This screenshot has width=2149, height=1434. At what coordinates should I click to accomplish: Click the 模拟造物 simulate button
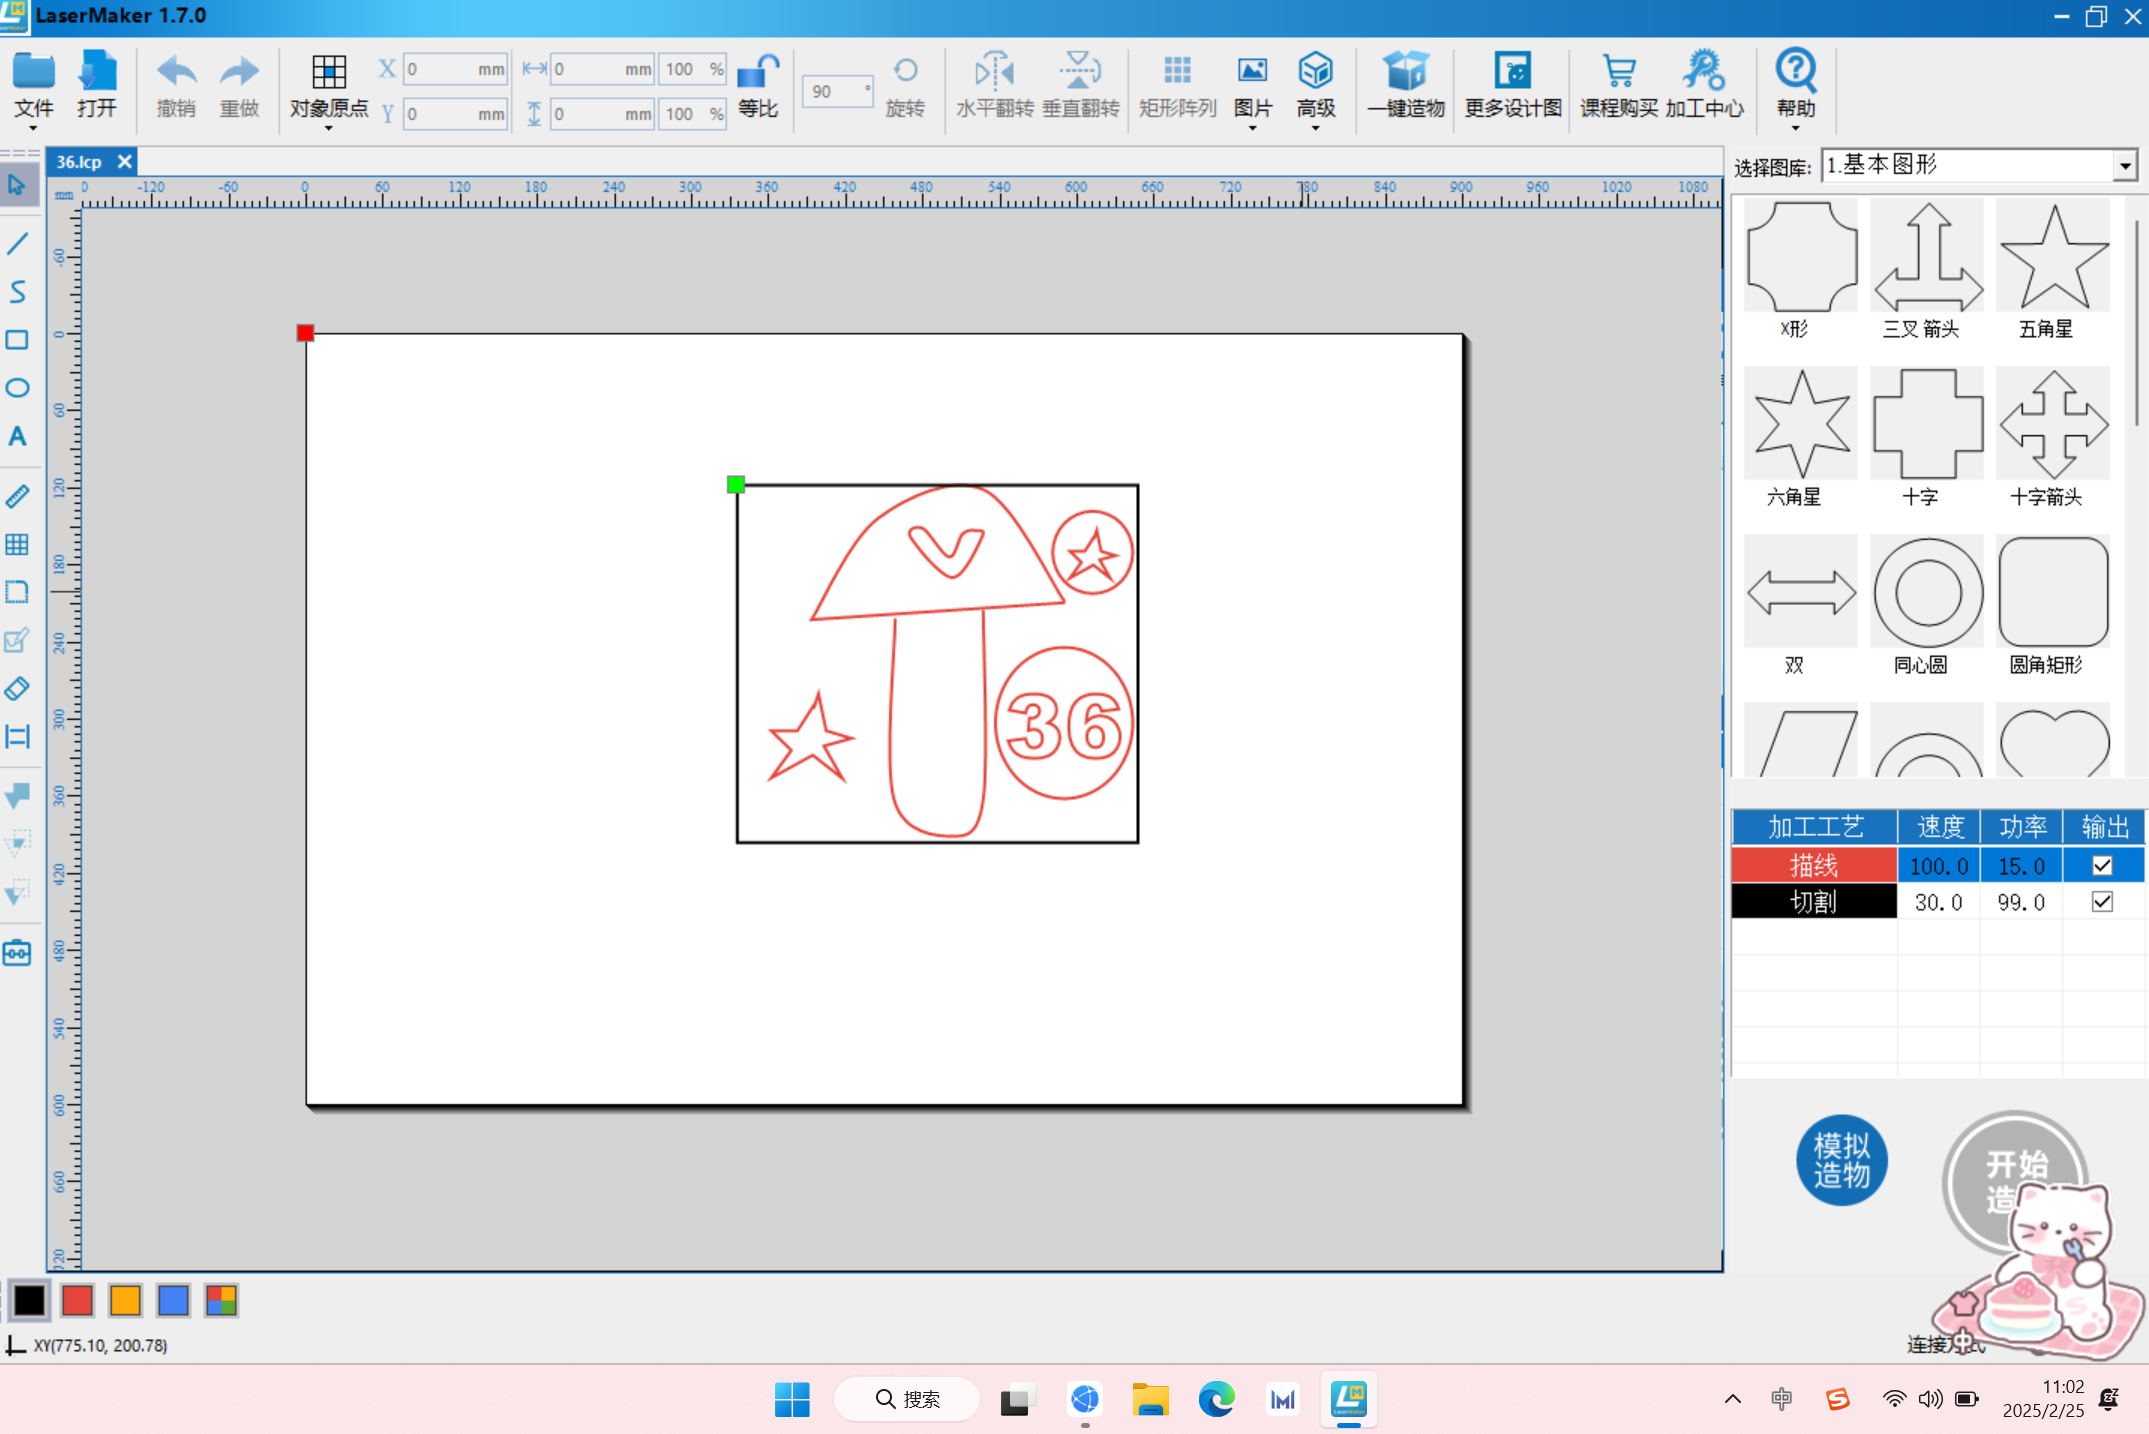click(1841, 1160)
